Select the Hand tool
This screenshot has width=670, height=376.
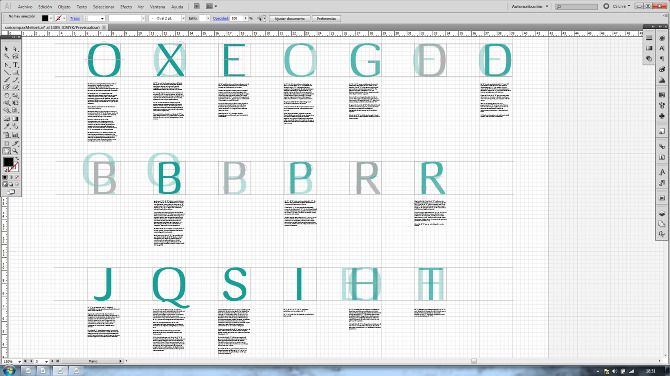point(7,151)
